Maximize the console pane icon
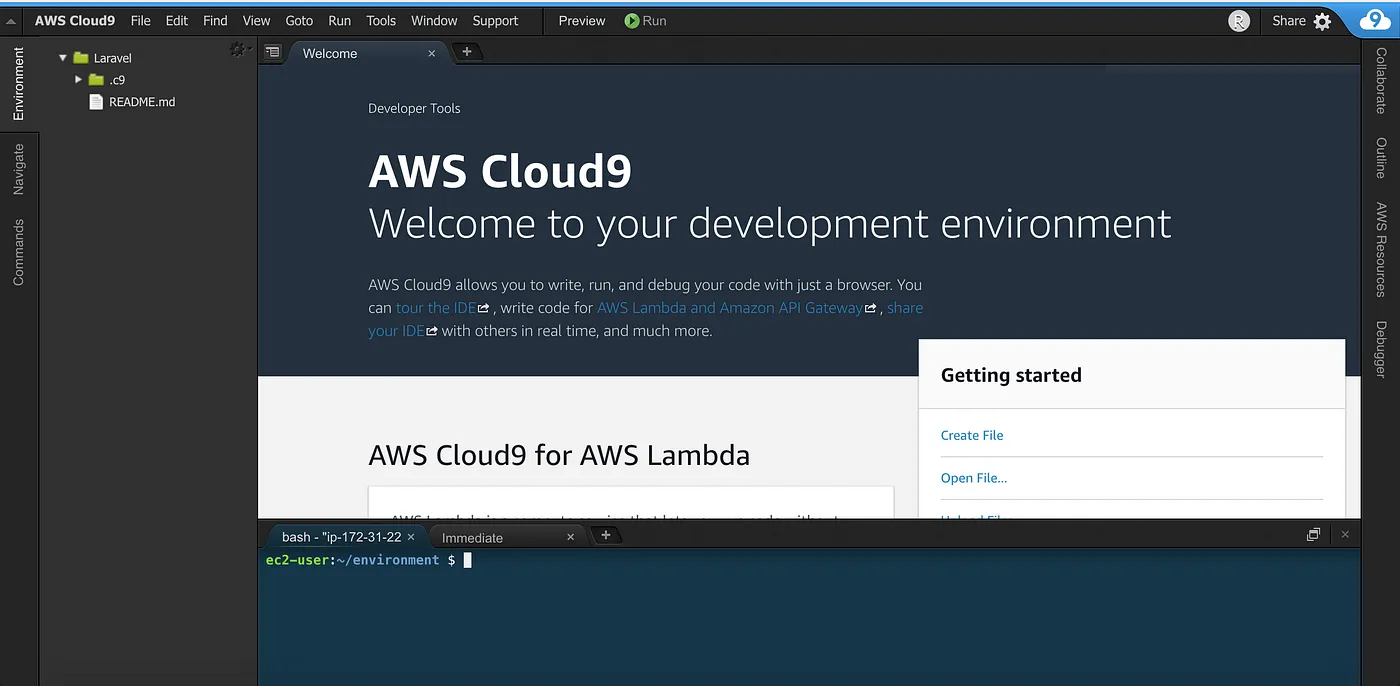The height and width of the screenshot is (686, 1400). [1313, 535]
